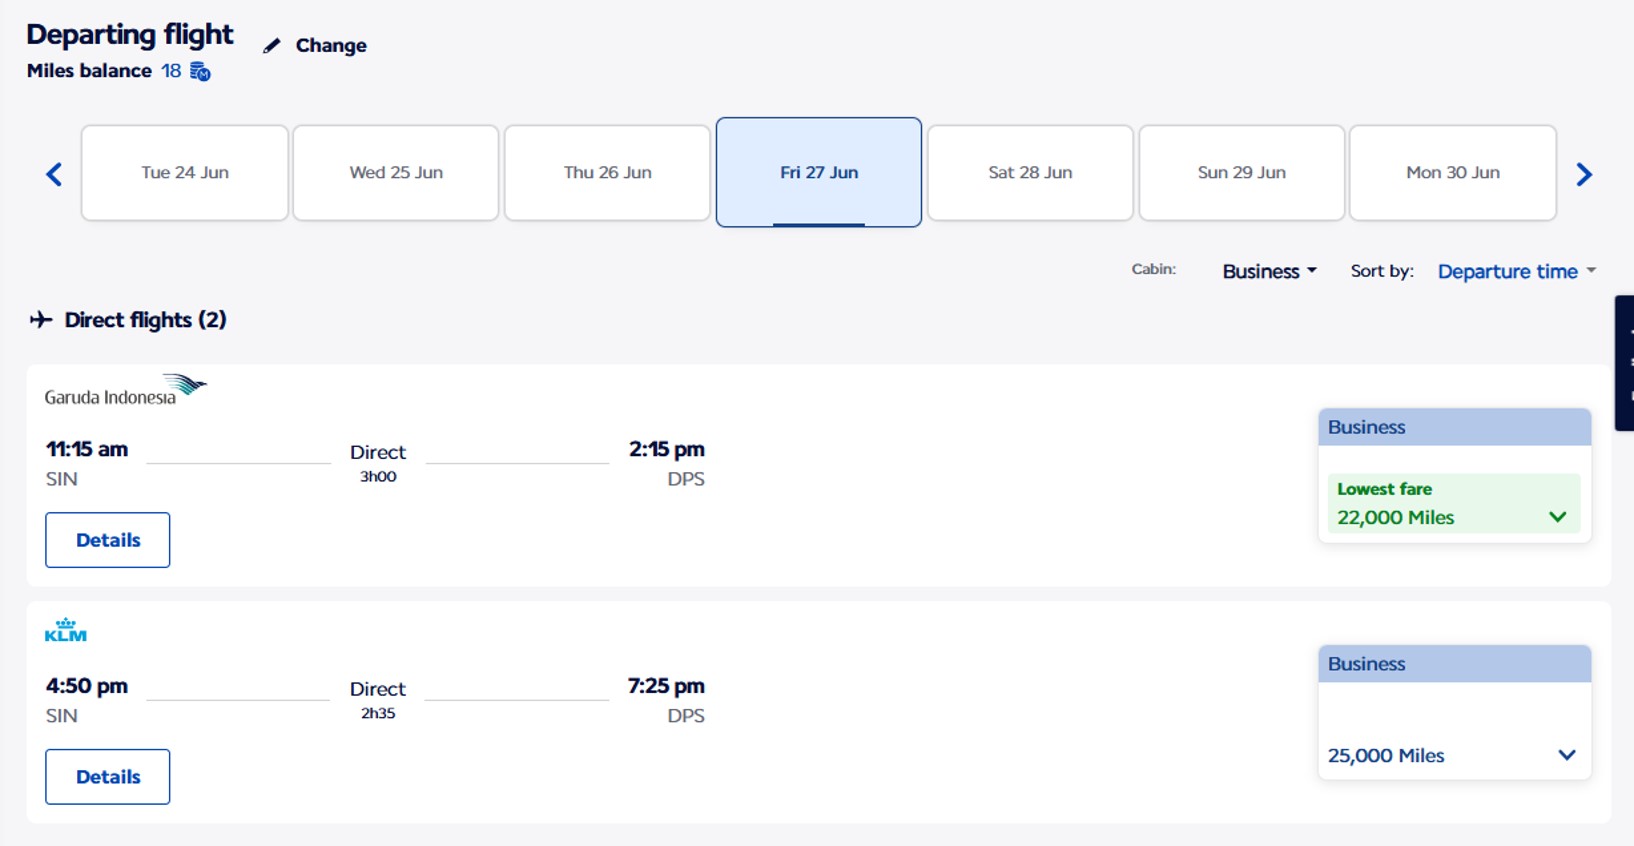Image resolution: width=1634 pixels, height=846 pixels.
Task: Select the Tue 24 Jun date tab
Action: click(x=185, y=173)
